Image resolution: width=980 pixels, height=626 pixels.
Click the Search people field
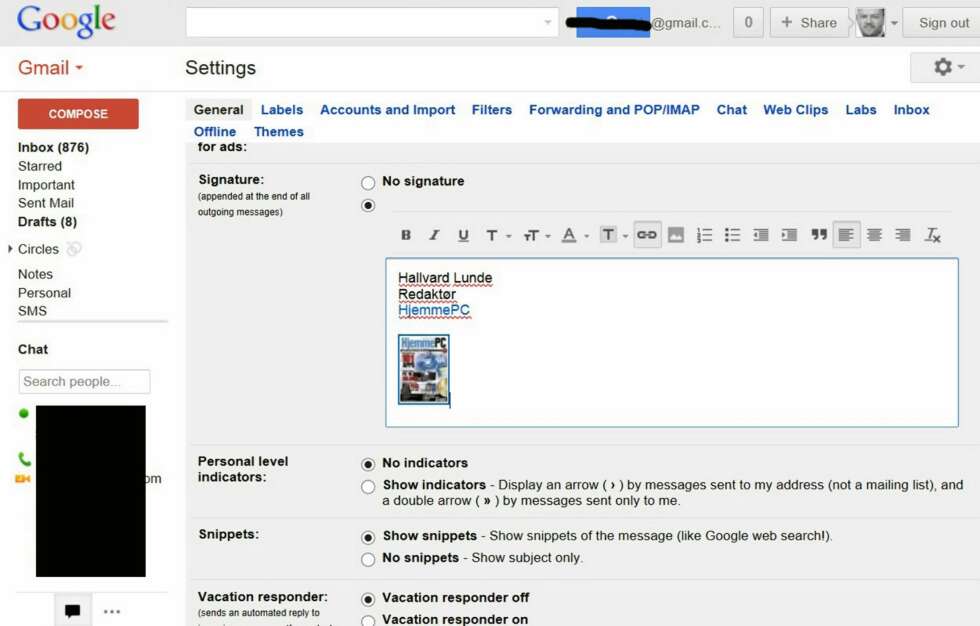84,382
